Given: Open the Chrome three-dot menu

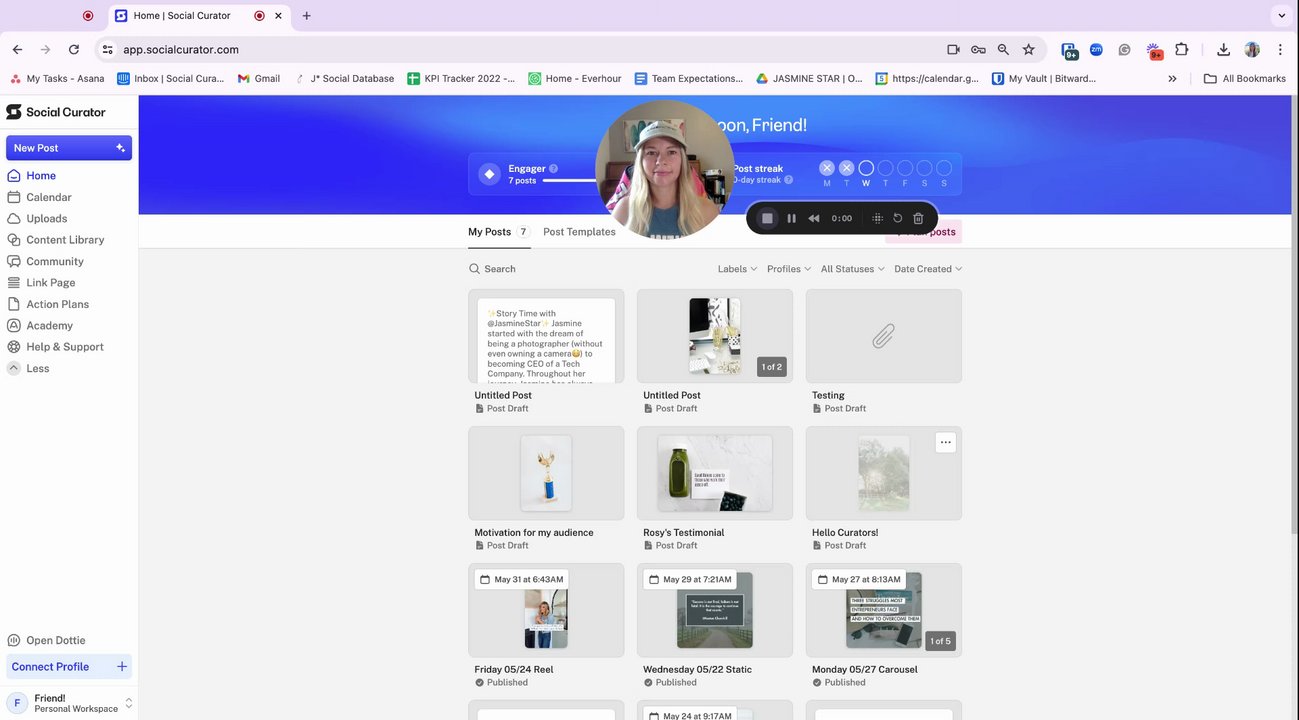Looking at the screenshot, I should tap(1280, 49).
